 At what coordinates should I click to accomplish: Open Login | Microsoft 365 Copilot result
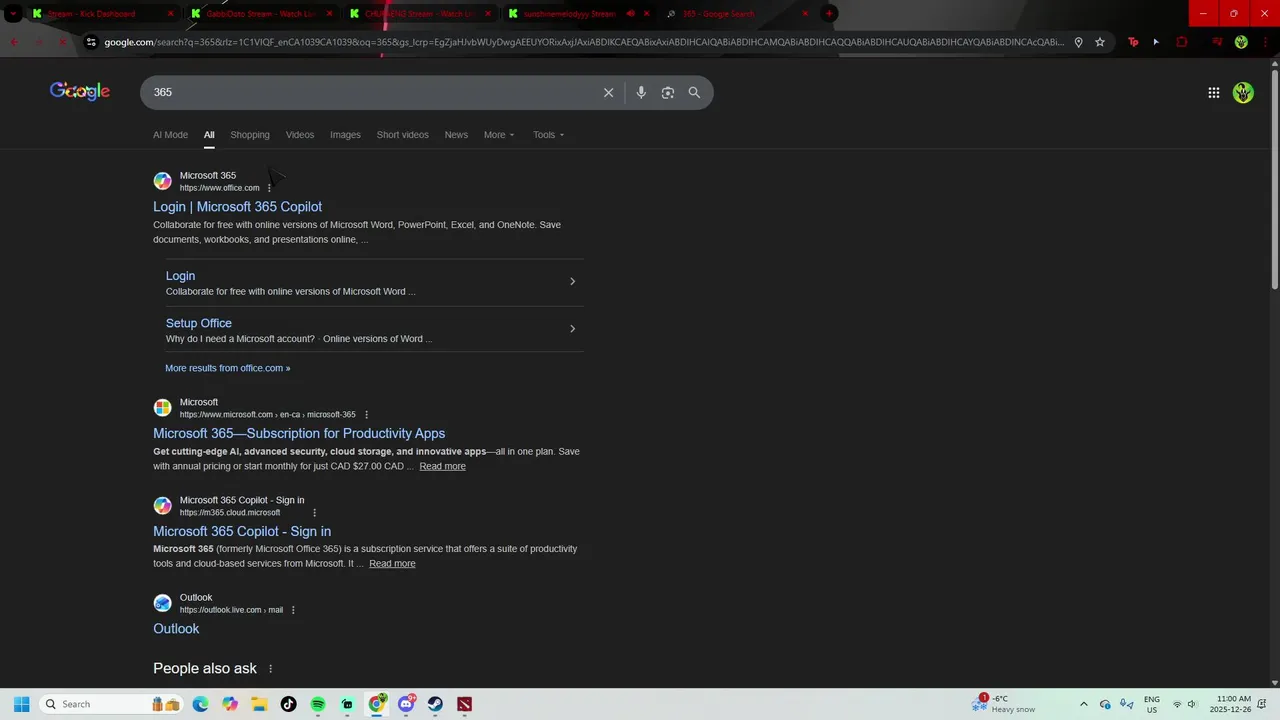pyautogui.click(x=237, y=207)
